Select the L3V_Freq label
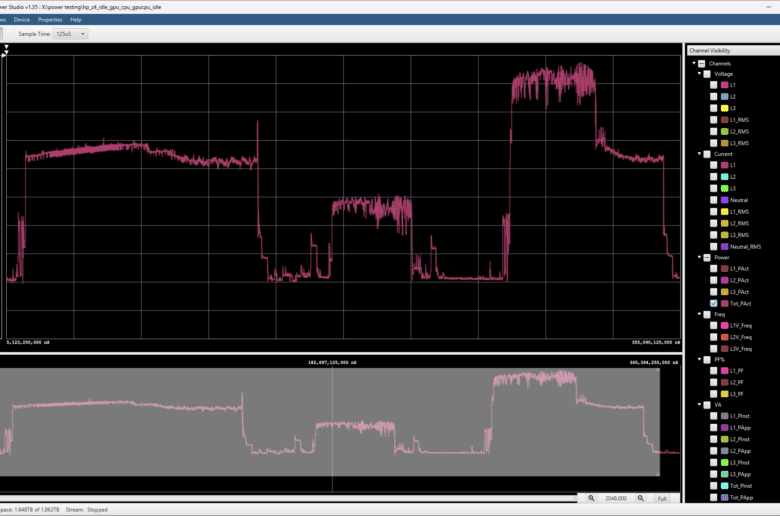Viewport: 780px width, 516px height. click(x=741, y=349)
